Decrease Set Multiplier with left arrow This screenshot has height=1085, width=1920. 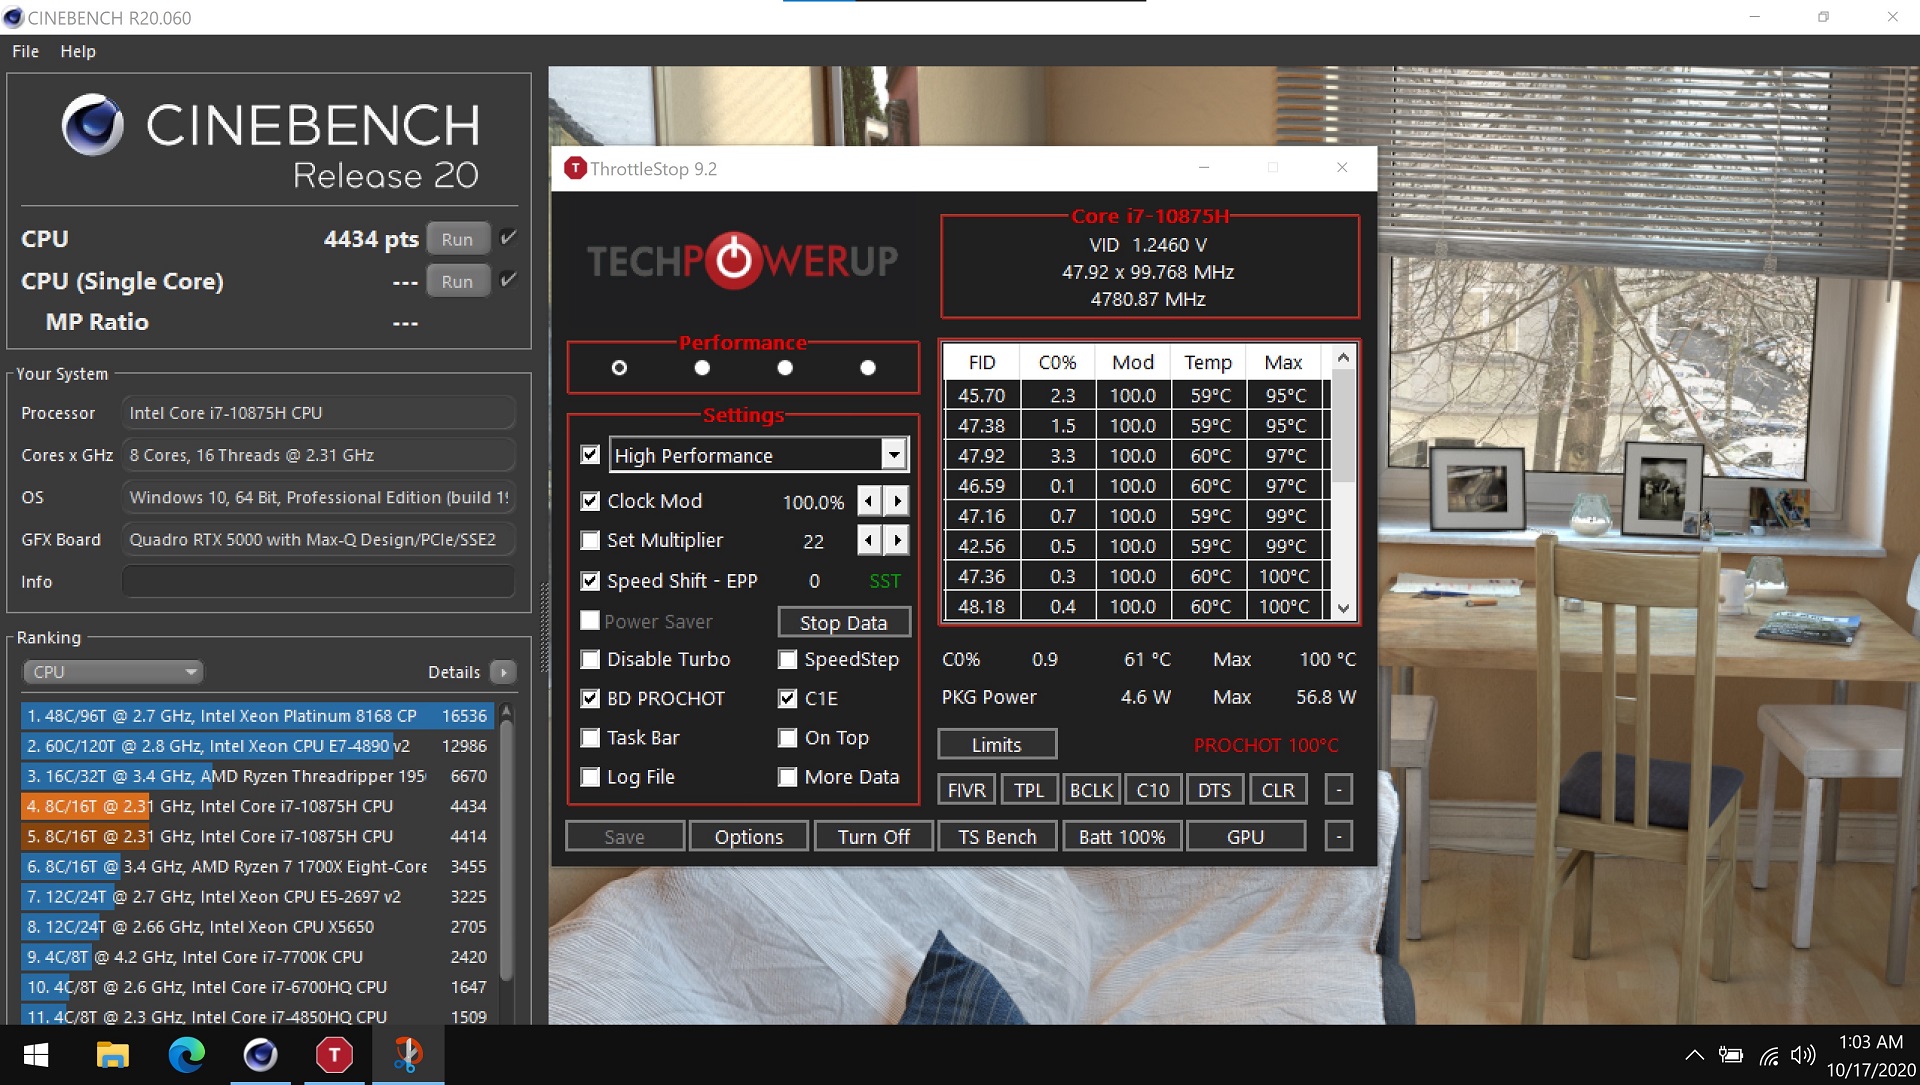coord(869,541)
